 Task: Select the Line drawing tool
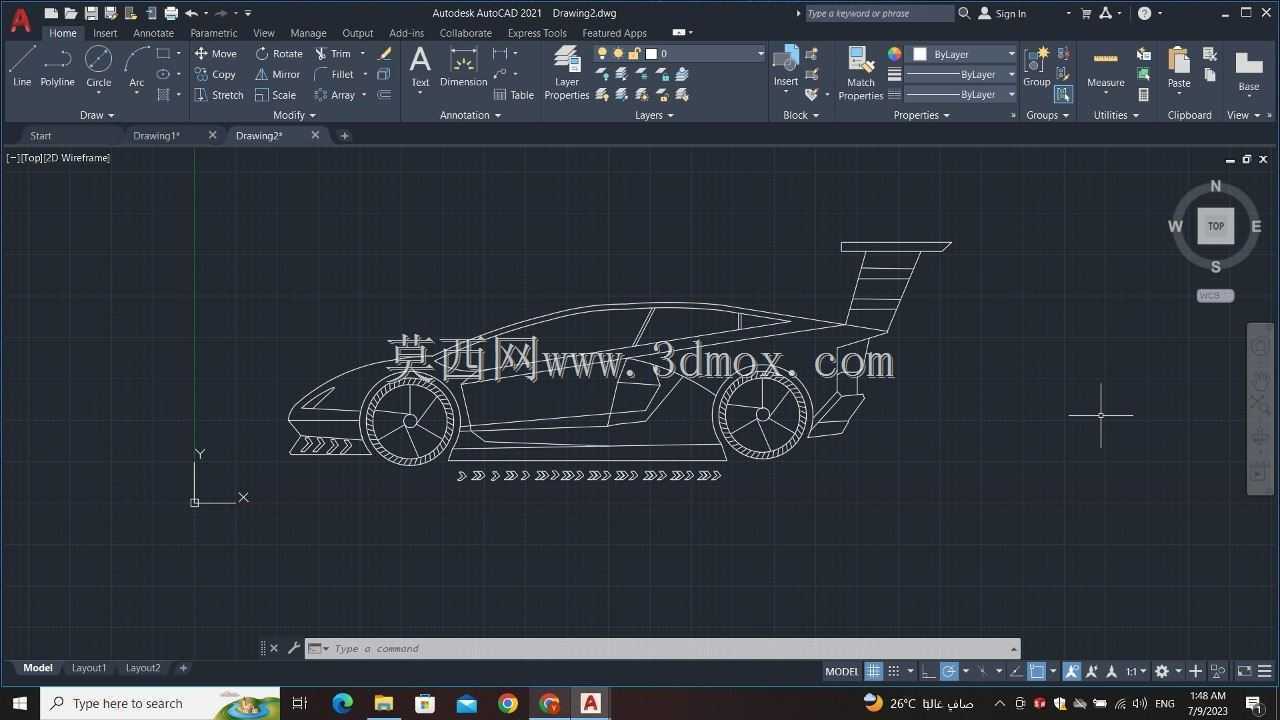22,67
